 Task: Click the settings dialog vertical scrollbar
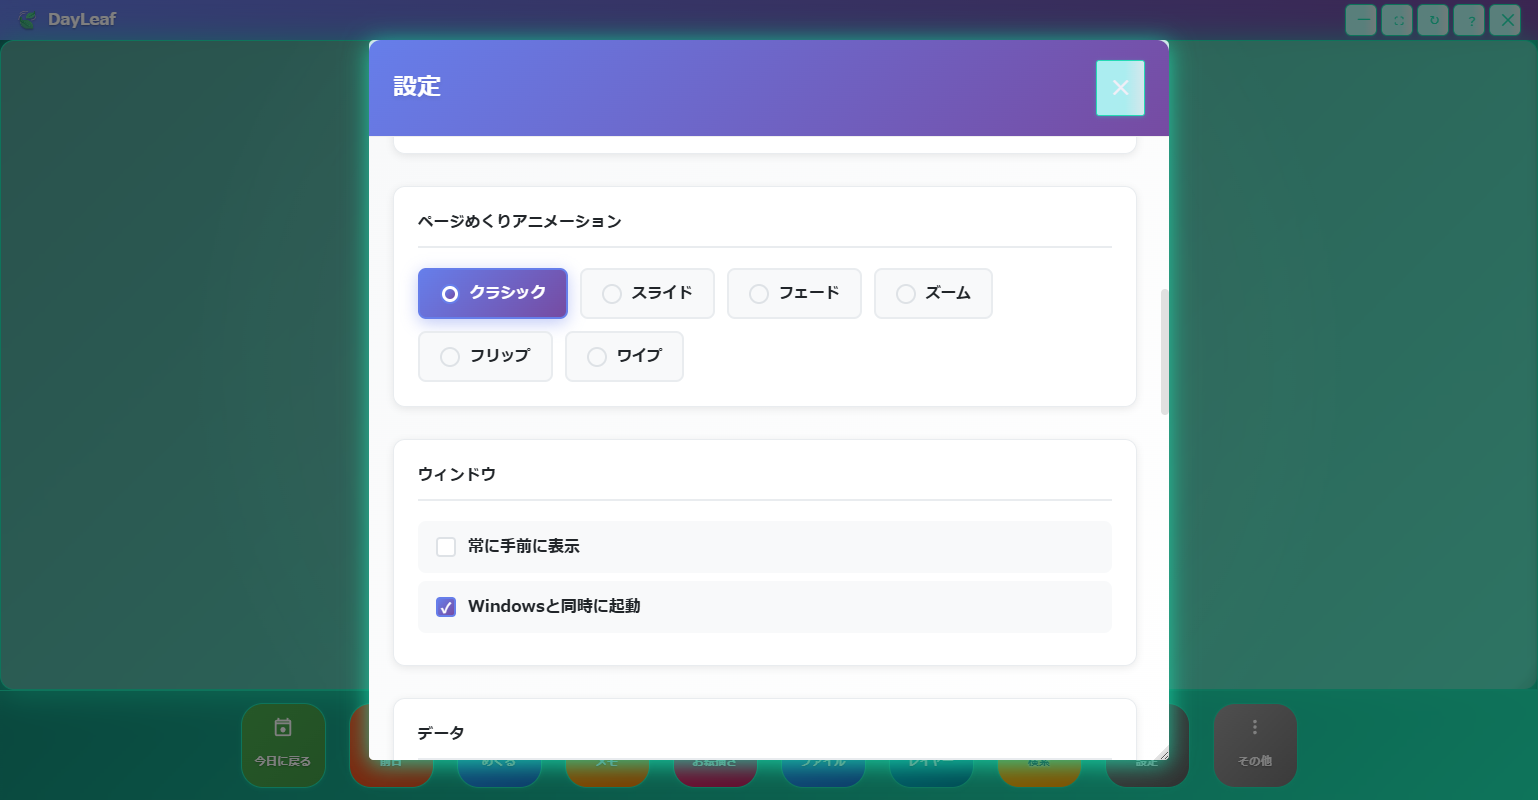1164,352
